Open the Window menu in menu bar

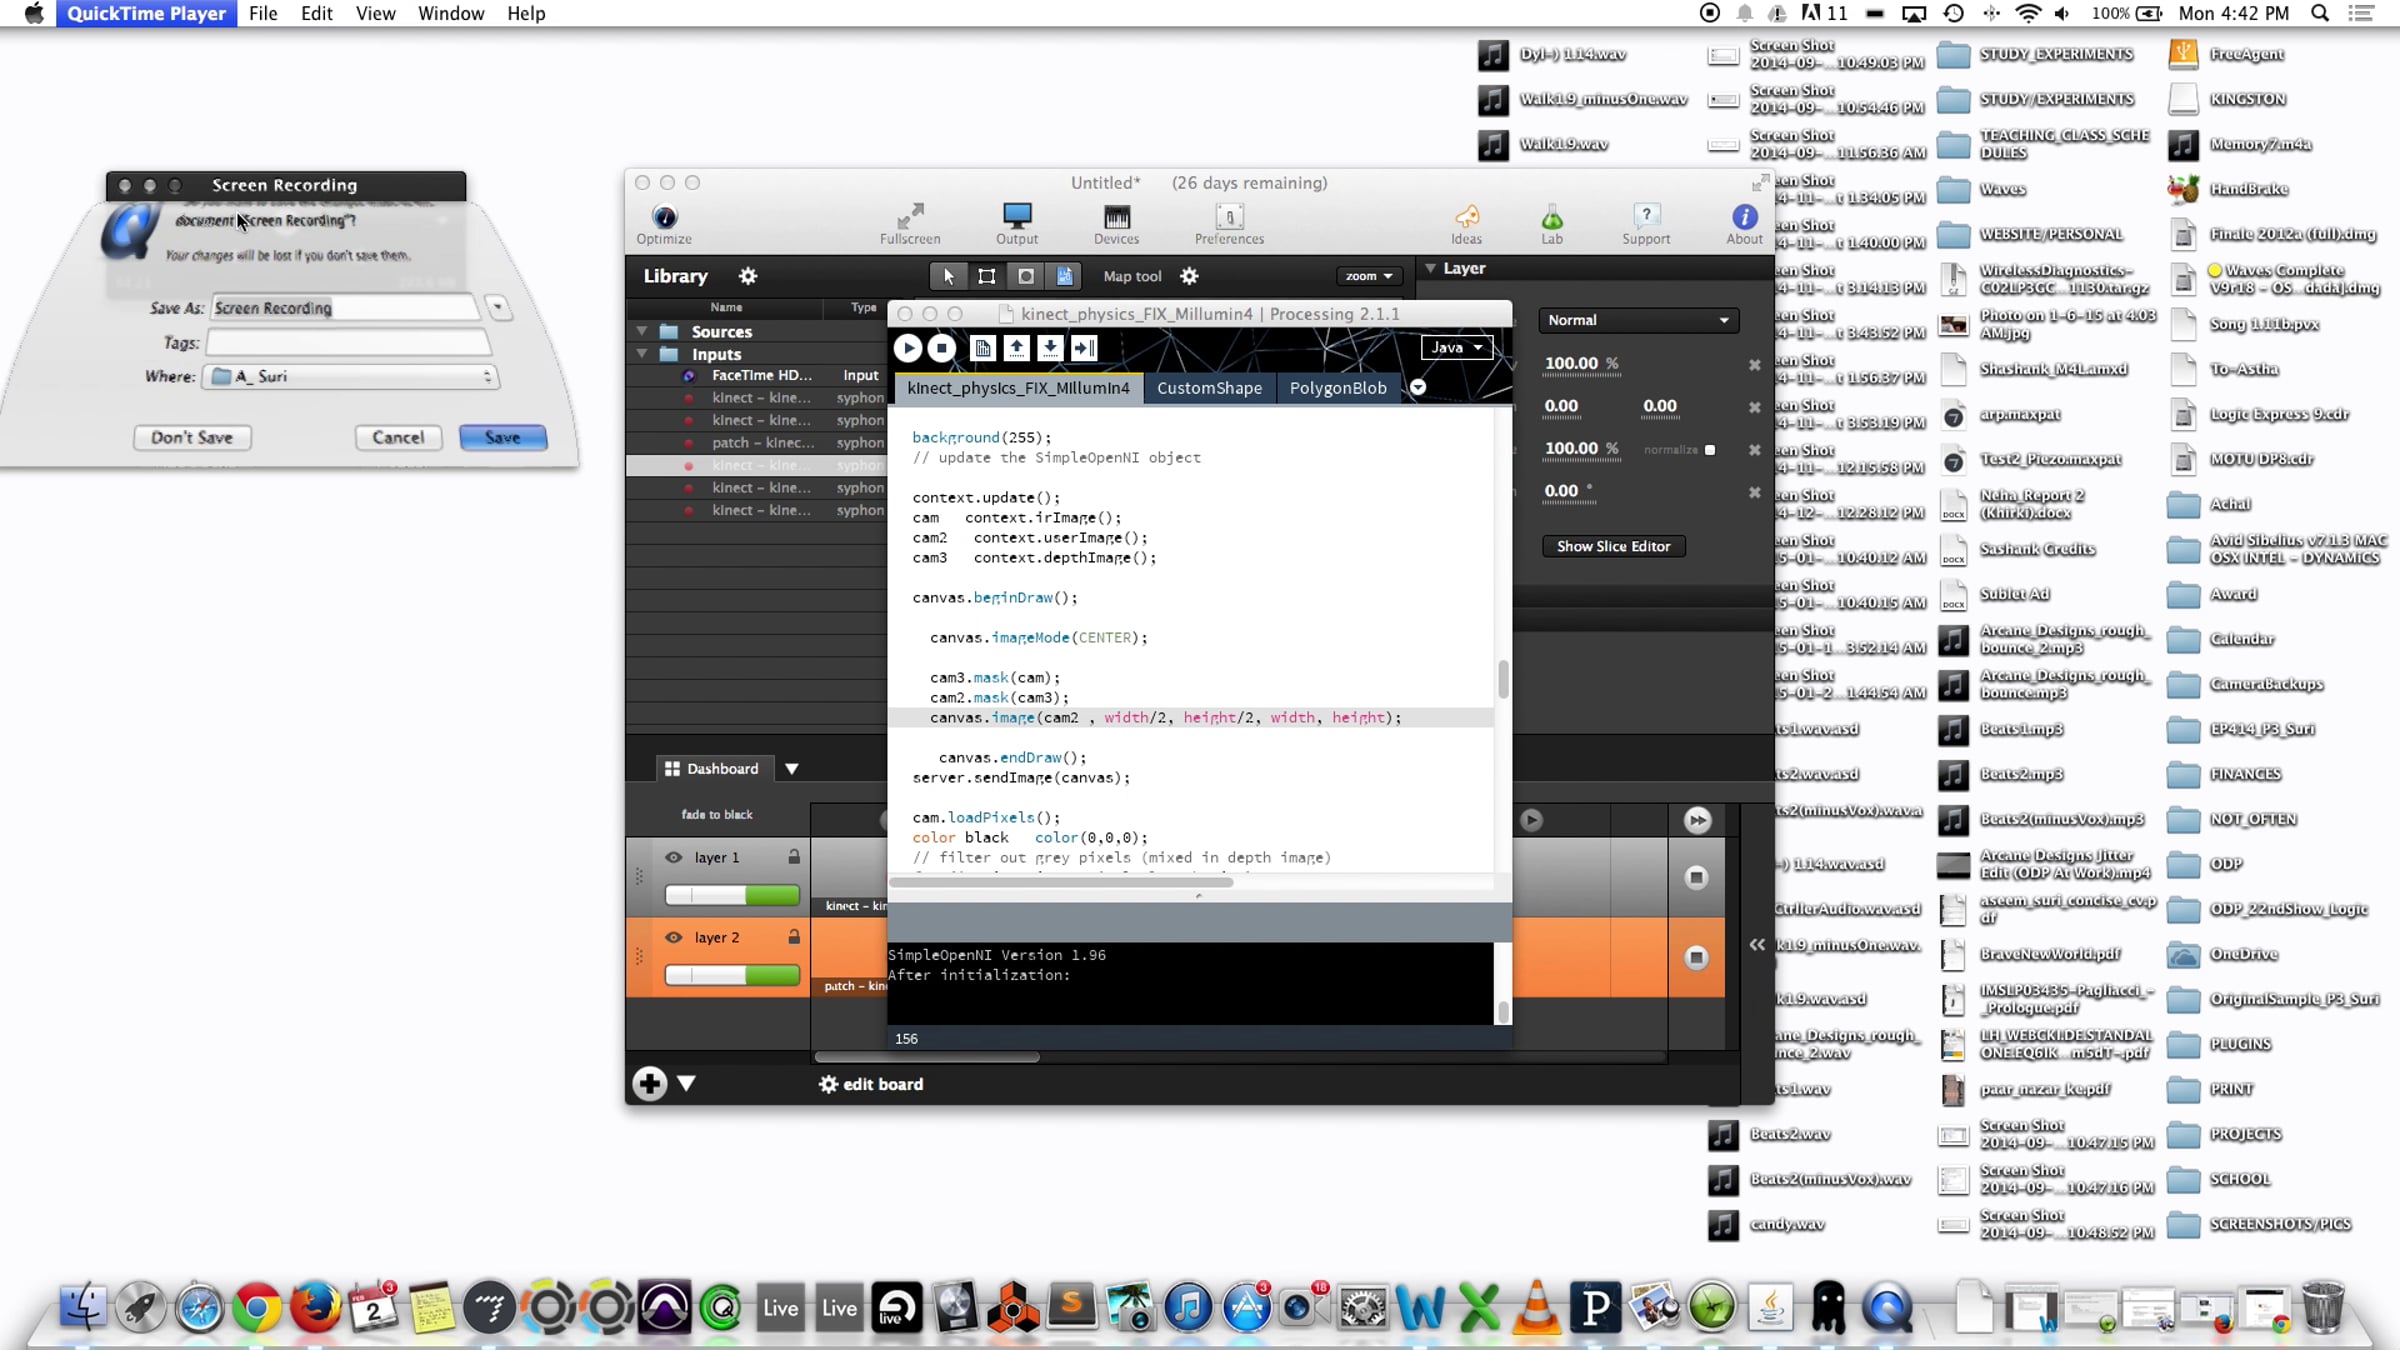[x=450, y=13]
